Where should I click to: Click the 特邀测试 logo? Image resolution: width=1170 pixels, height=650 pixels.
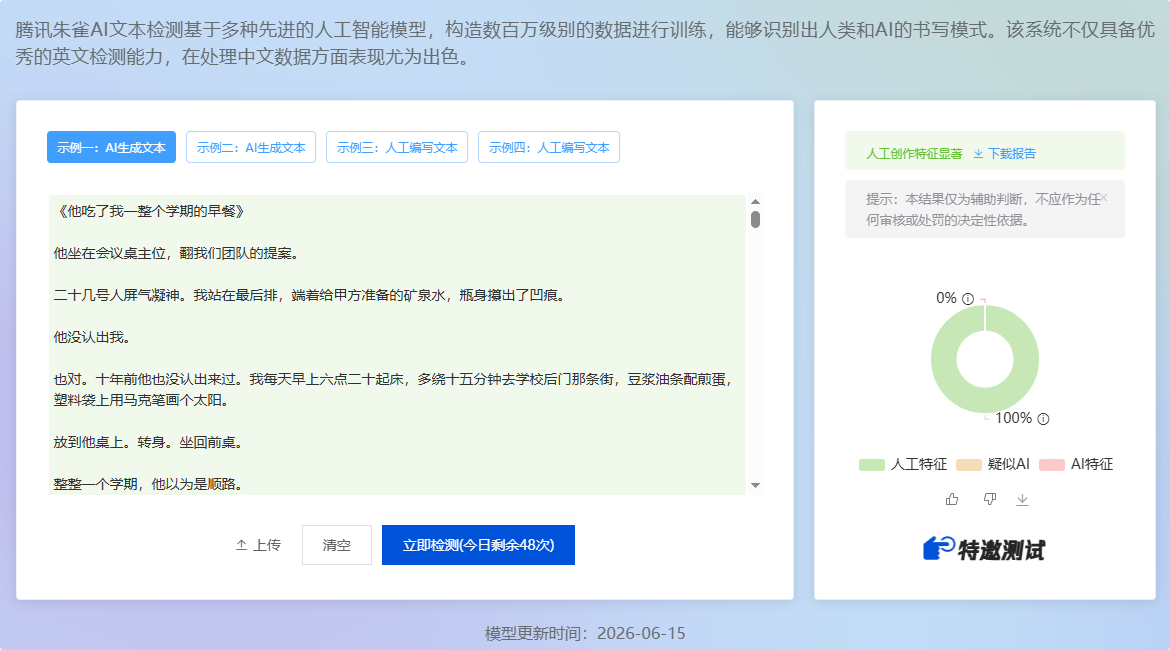pos(984,549)
